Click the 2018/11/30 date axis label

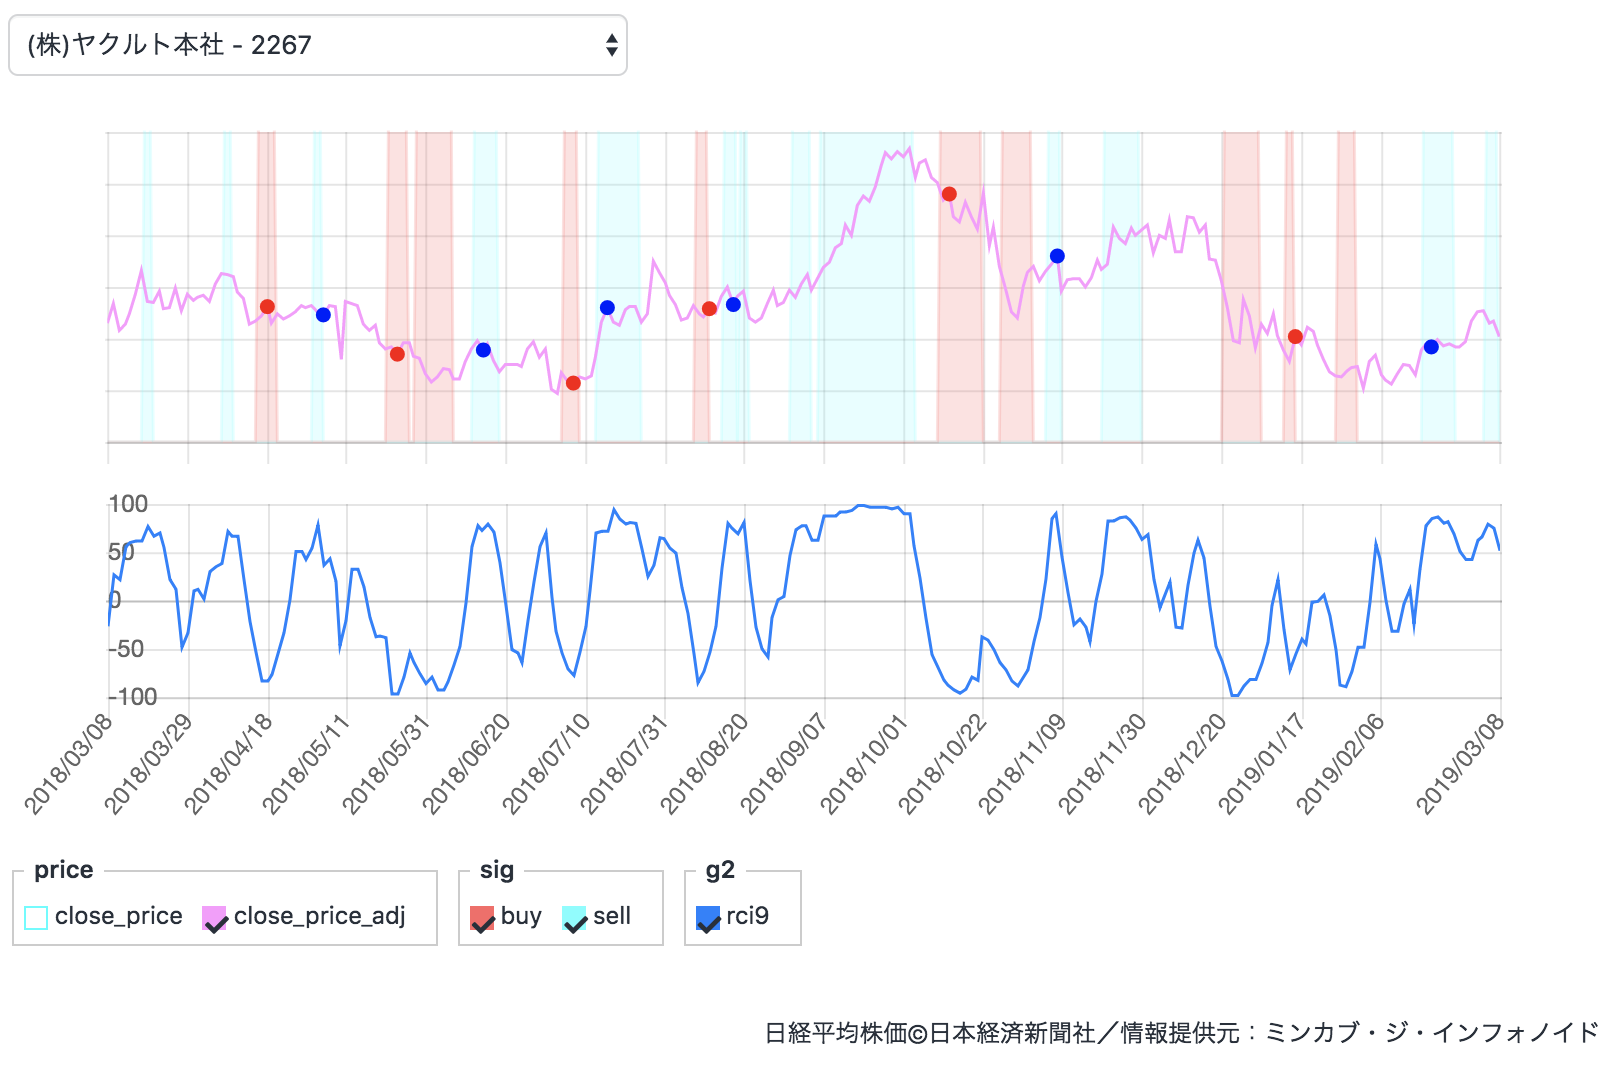pyautogui.click(x=1102, y=766)
